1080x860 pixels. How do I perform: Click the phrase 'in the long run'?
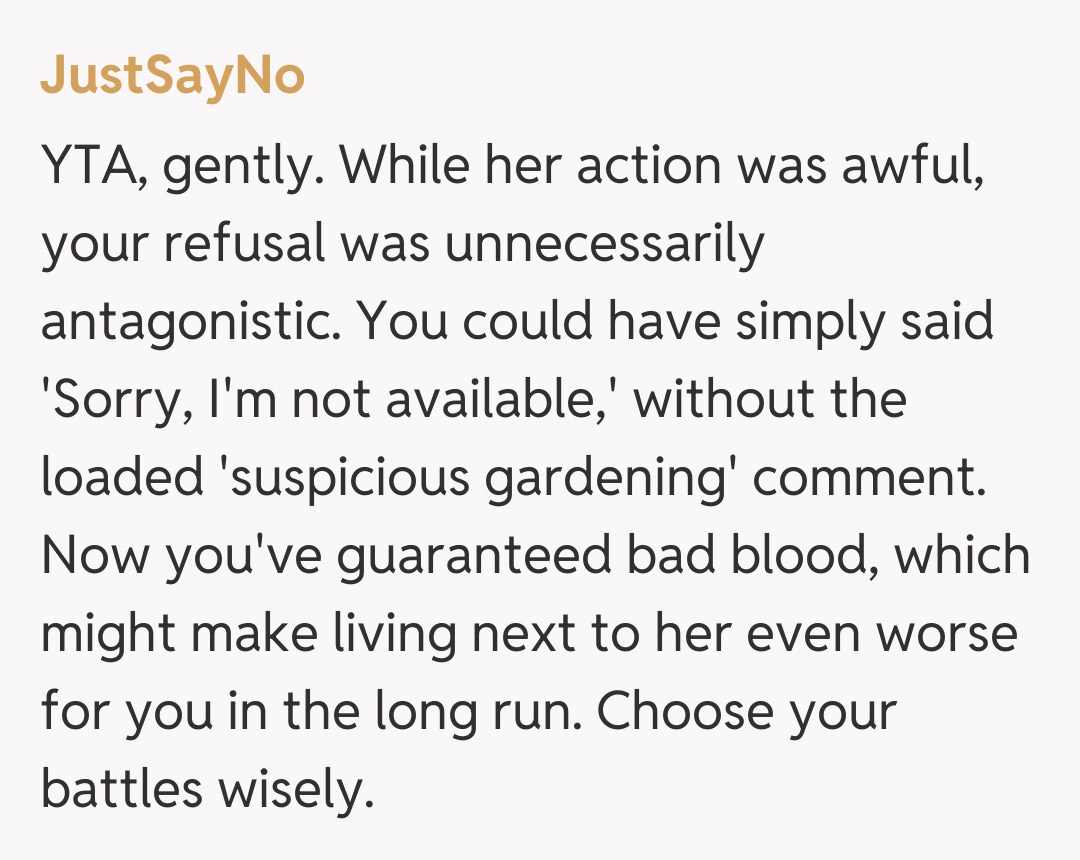[406, 711]
